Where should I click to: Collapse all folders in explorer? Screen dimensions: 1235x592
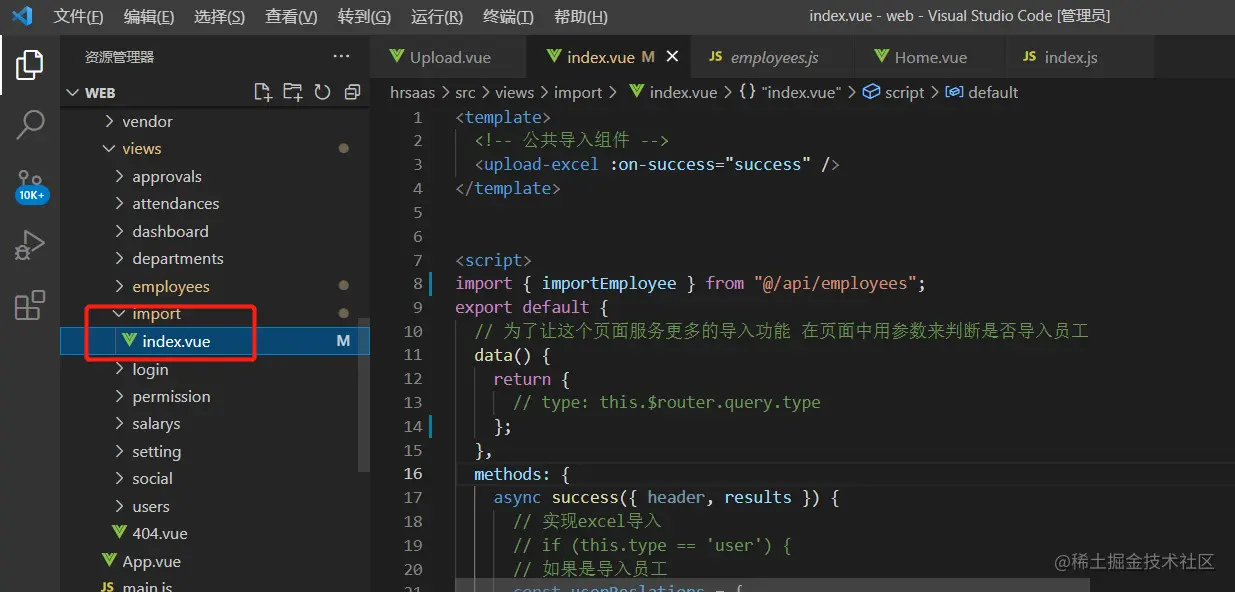pyautogui.click(x=352, y=93)
